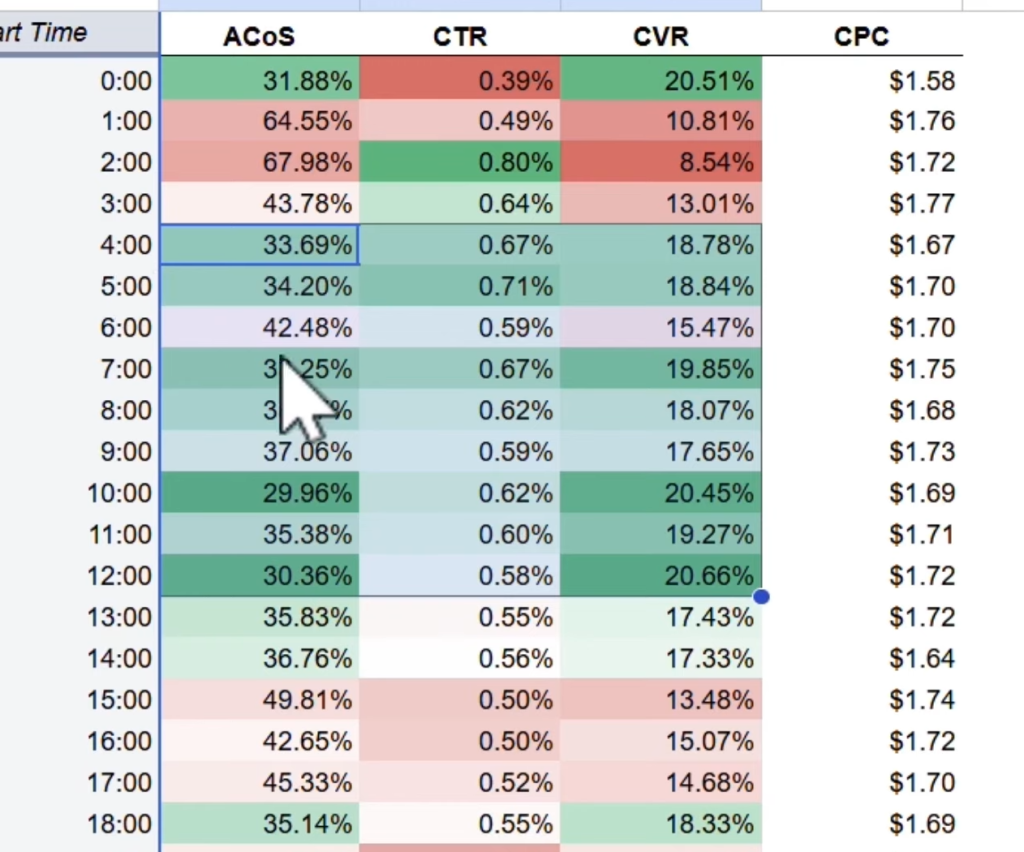Select the CVR column header cell
Viewport: 1024px width, 852px height.
click(x=661, y=37)
